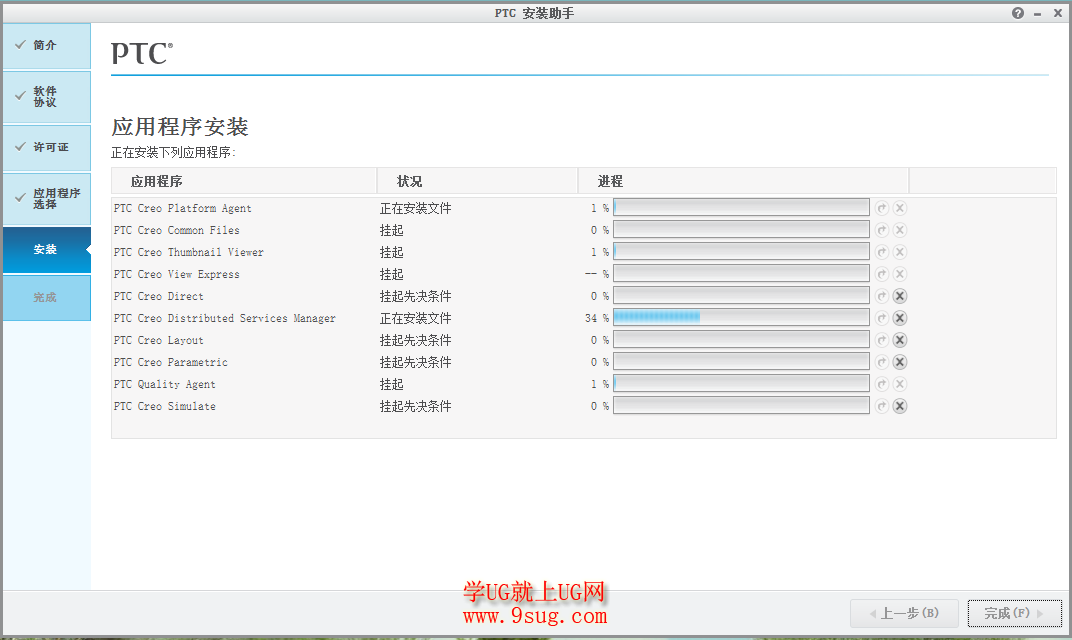Click the PTC Quality Agent progress bar

[x=741, y=384]
